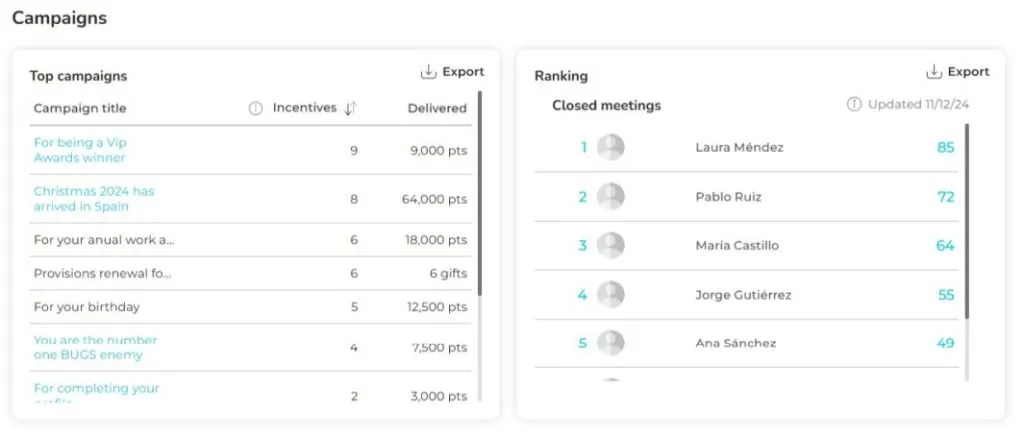Viewport: 1024px width, 437px height.
Task: Click the Top campaigns export download icon
Action: click(x=428, y=72)
